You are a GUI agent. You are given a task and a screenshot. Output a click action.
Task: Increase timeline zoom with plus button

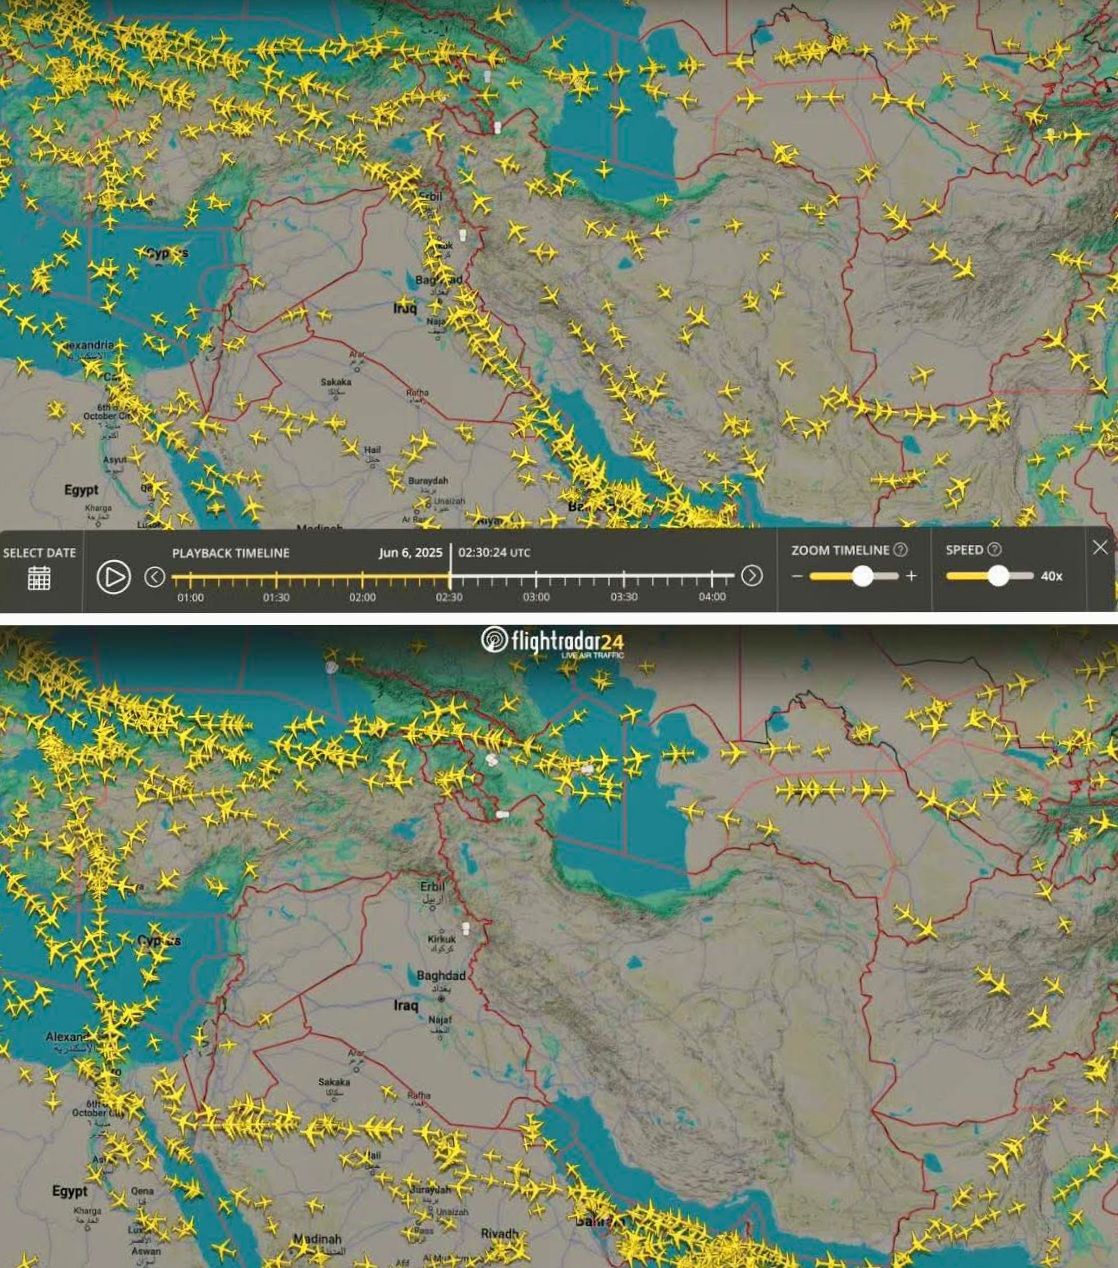pyautogui.click(x=911, y=576)
